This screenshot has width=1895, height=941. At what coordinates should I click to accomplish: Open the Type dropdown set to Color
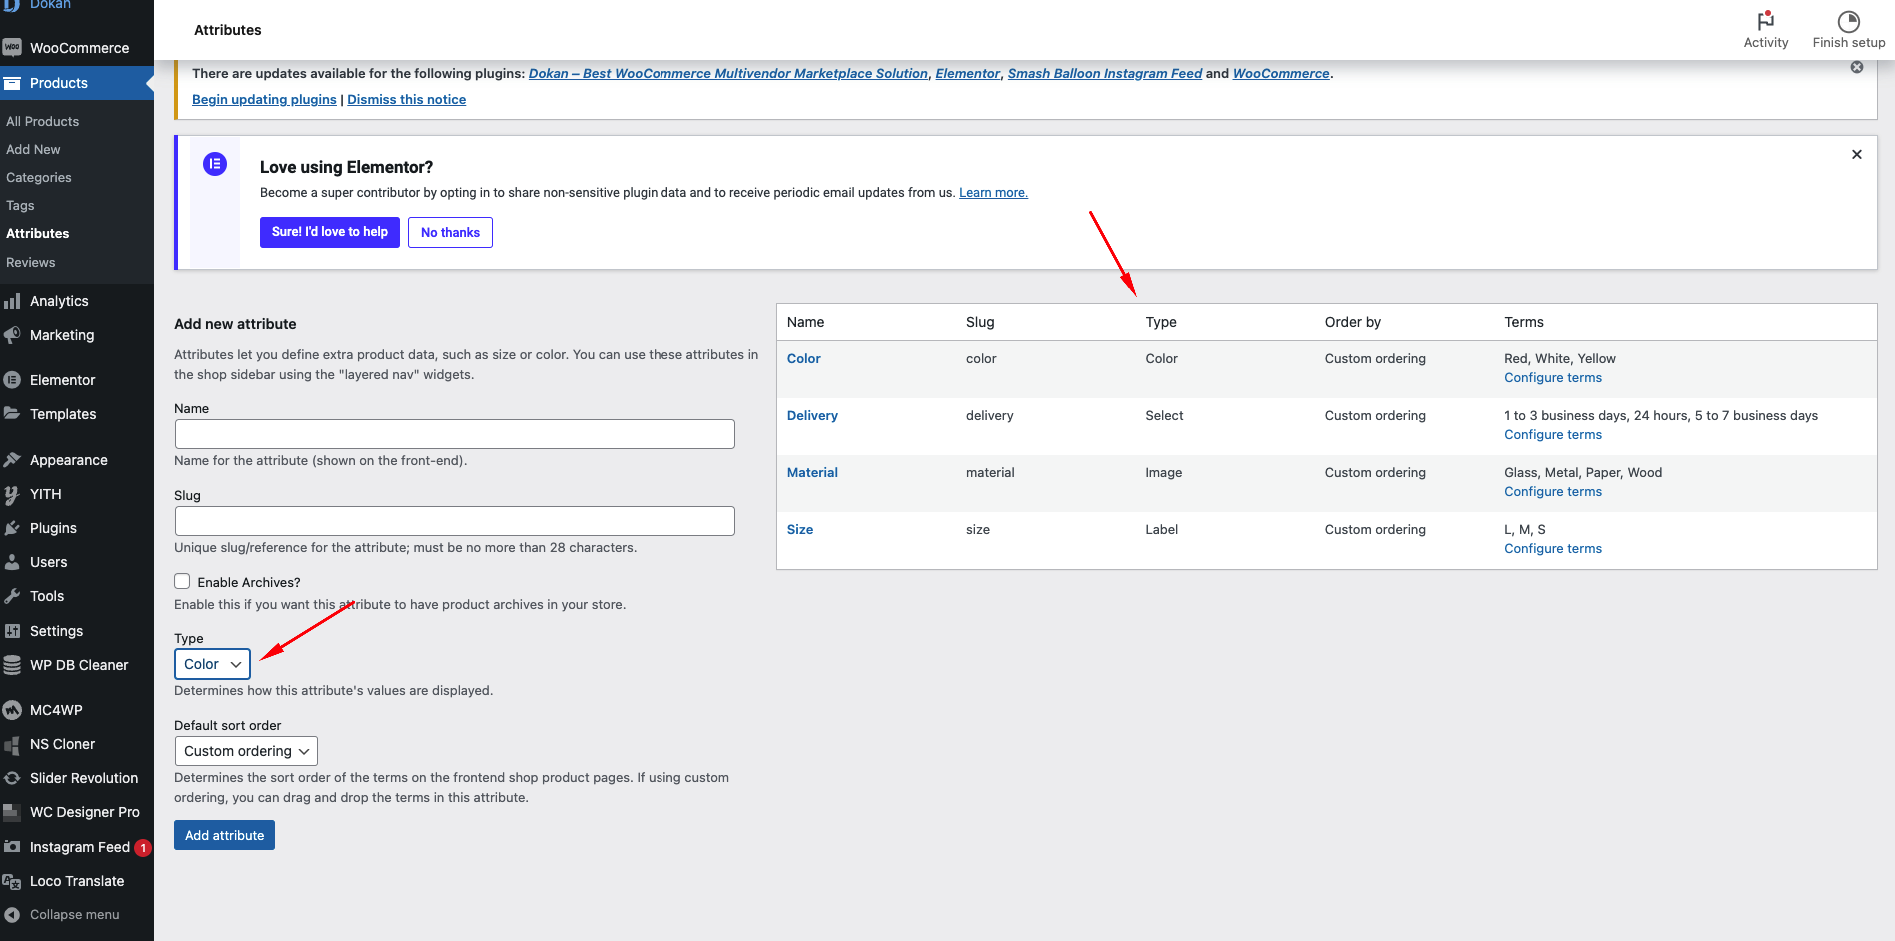point(212,664)
